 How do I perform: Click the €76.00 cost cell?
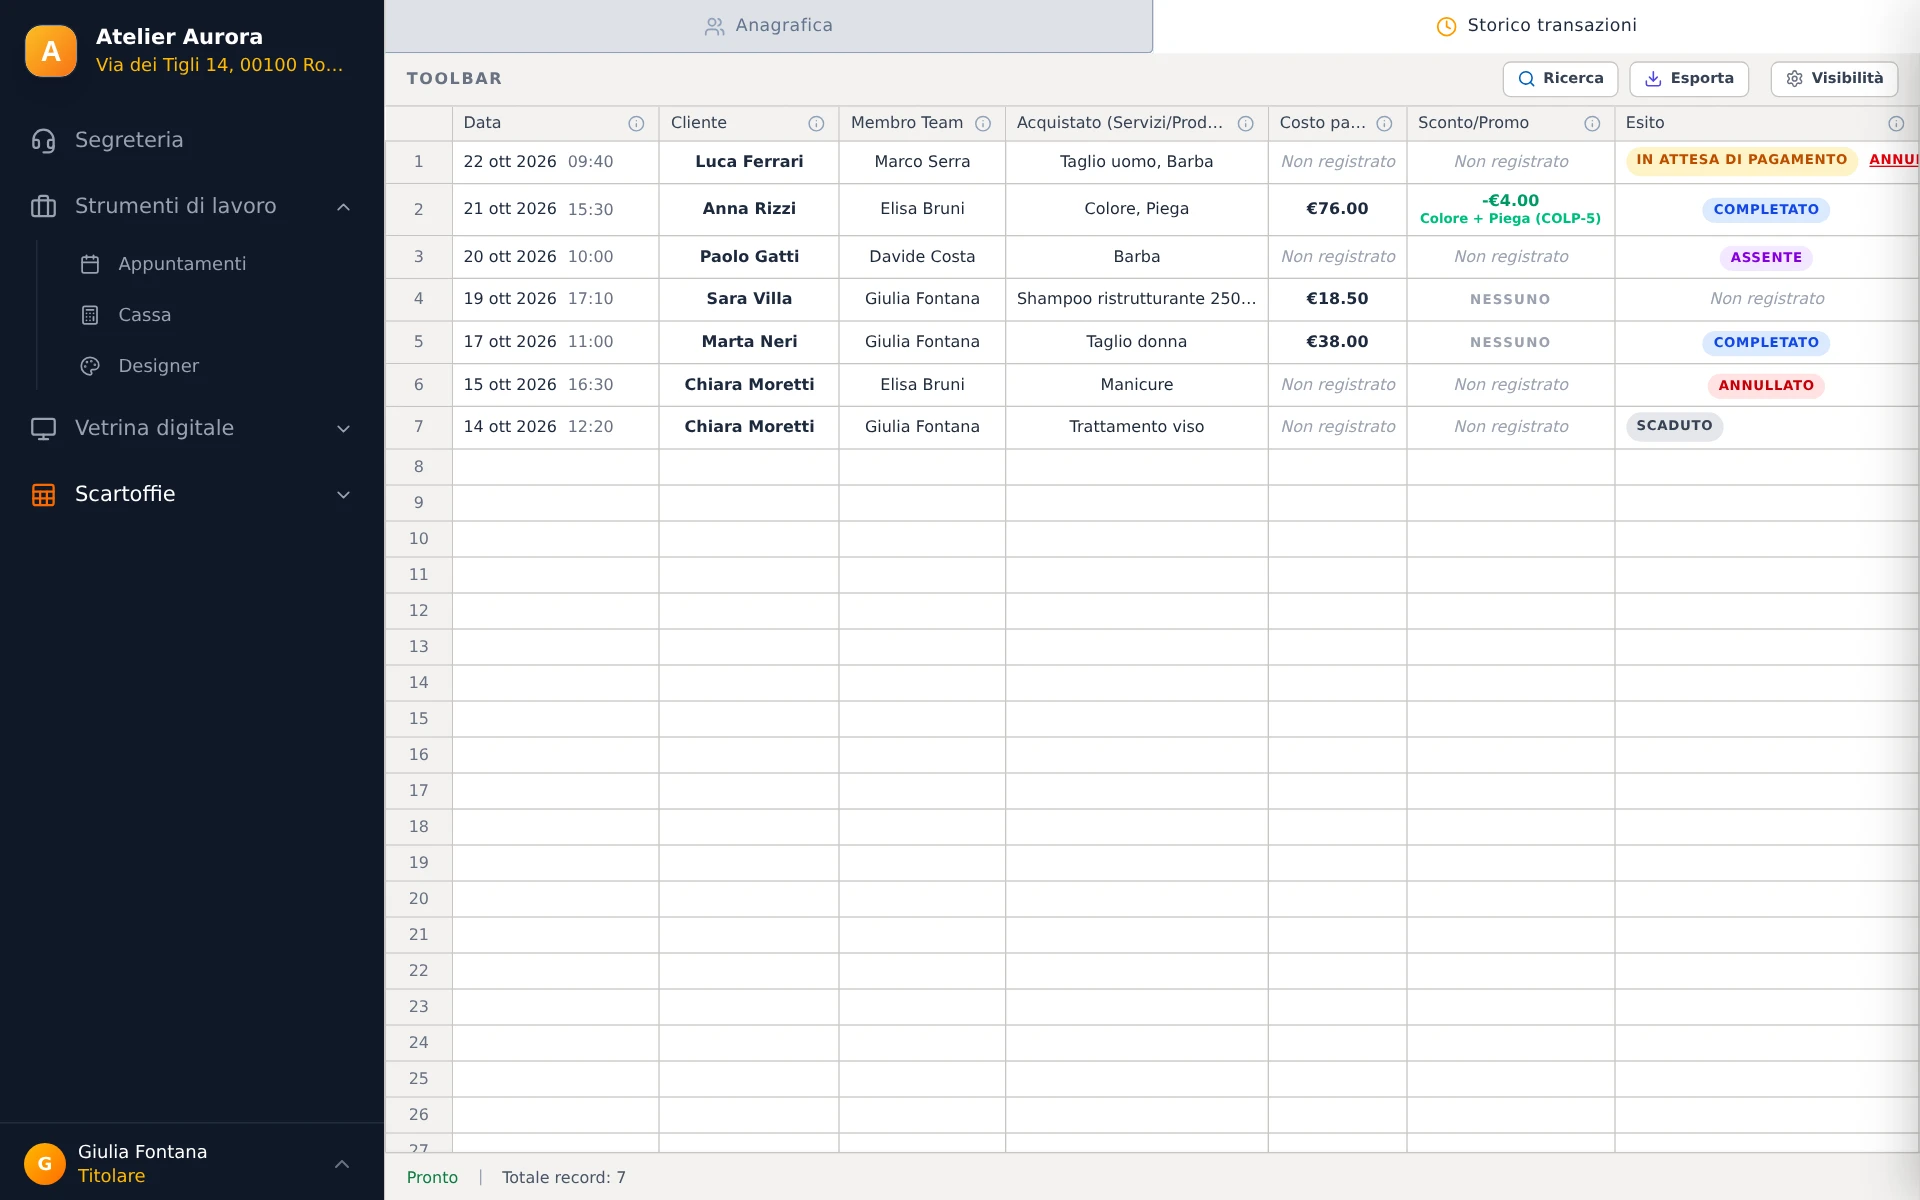coord(1337,209)
